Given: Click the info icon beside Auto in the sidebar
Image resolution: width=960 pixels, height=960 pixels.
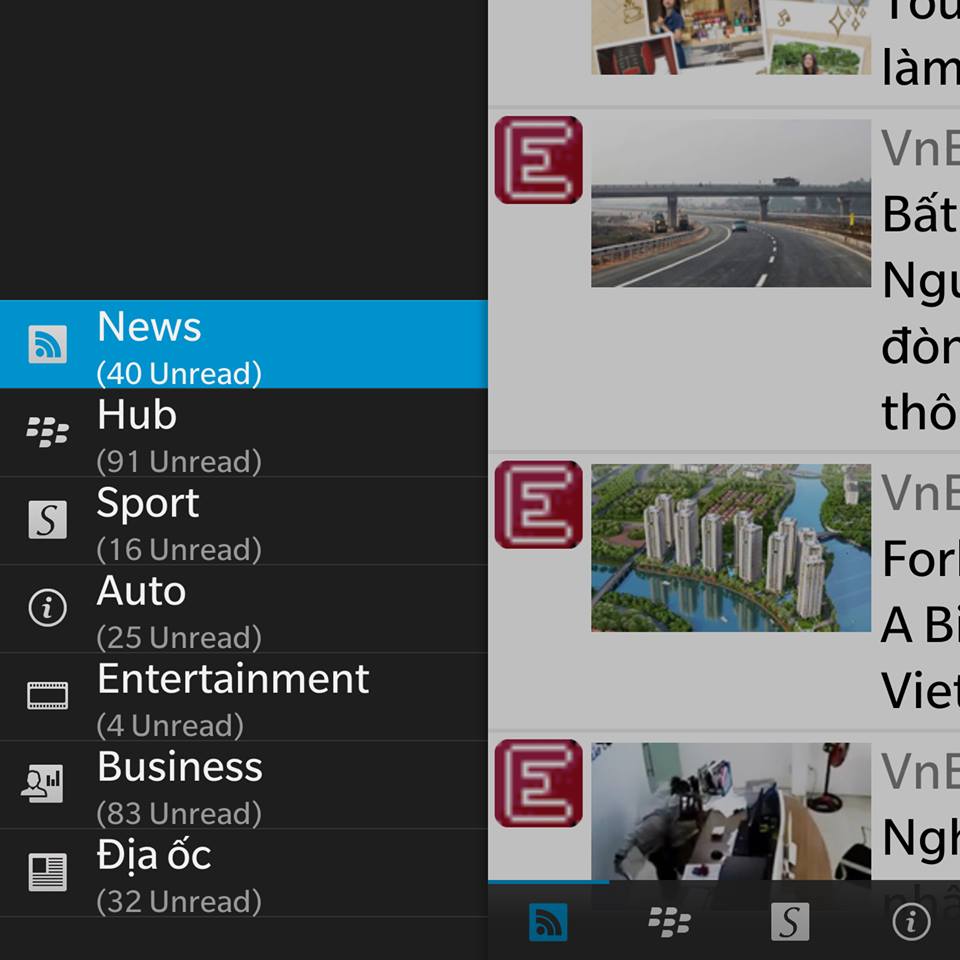Looking at the screenshot, I should point(48,608).
